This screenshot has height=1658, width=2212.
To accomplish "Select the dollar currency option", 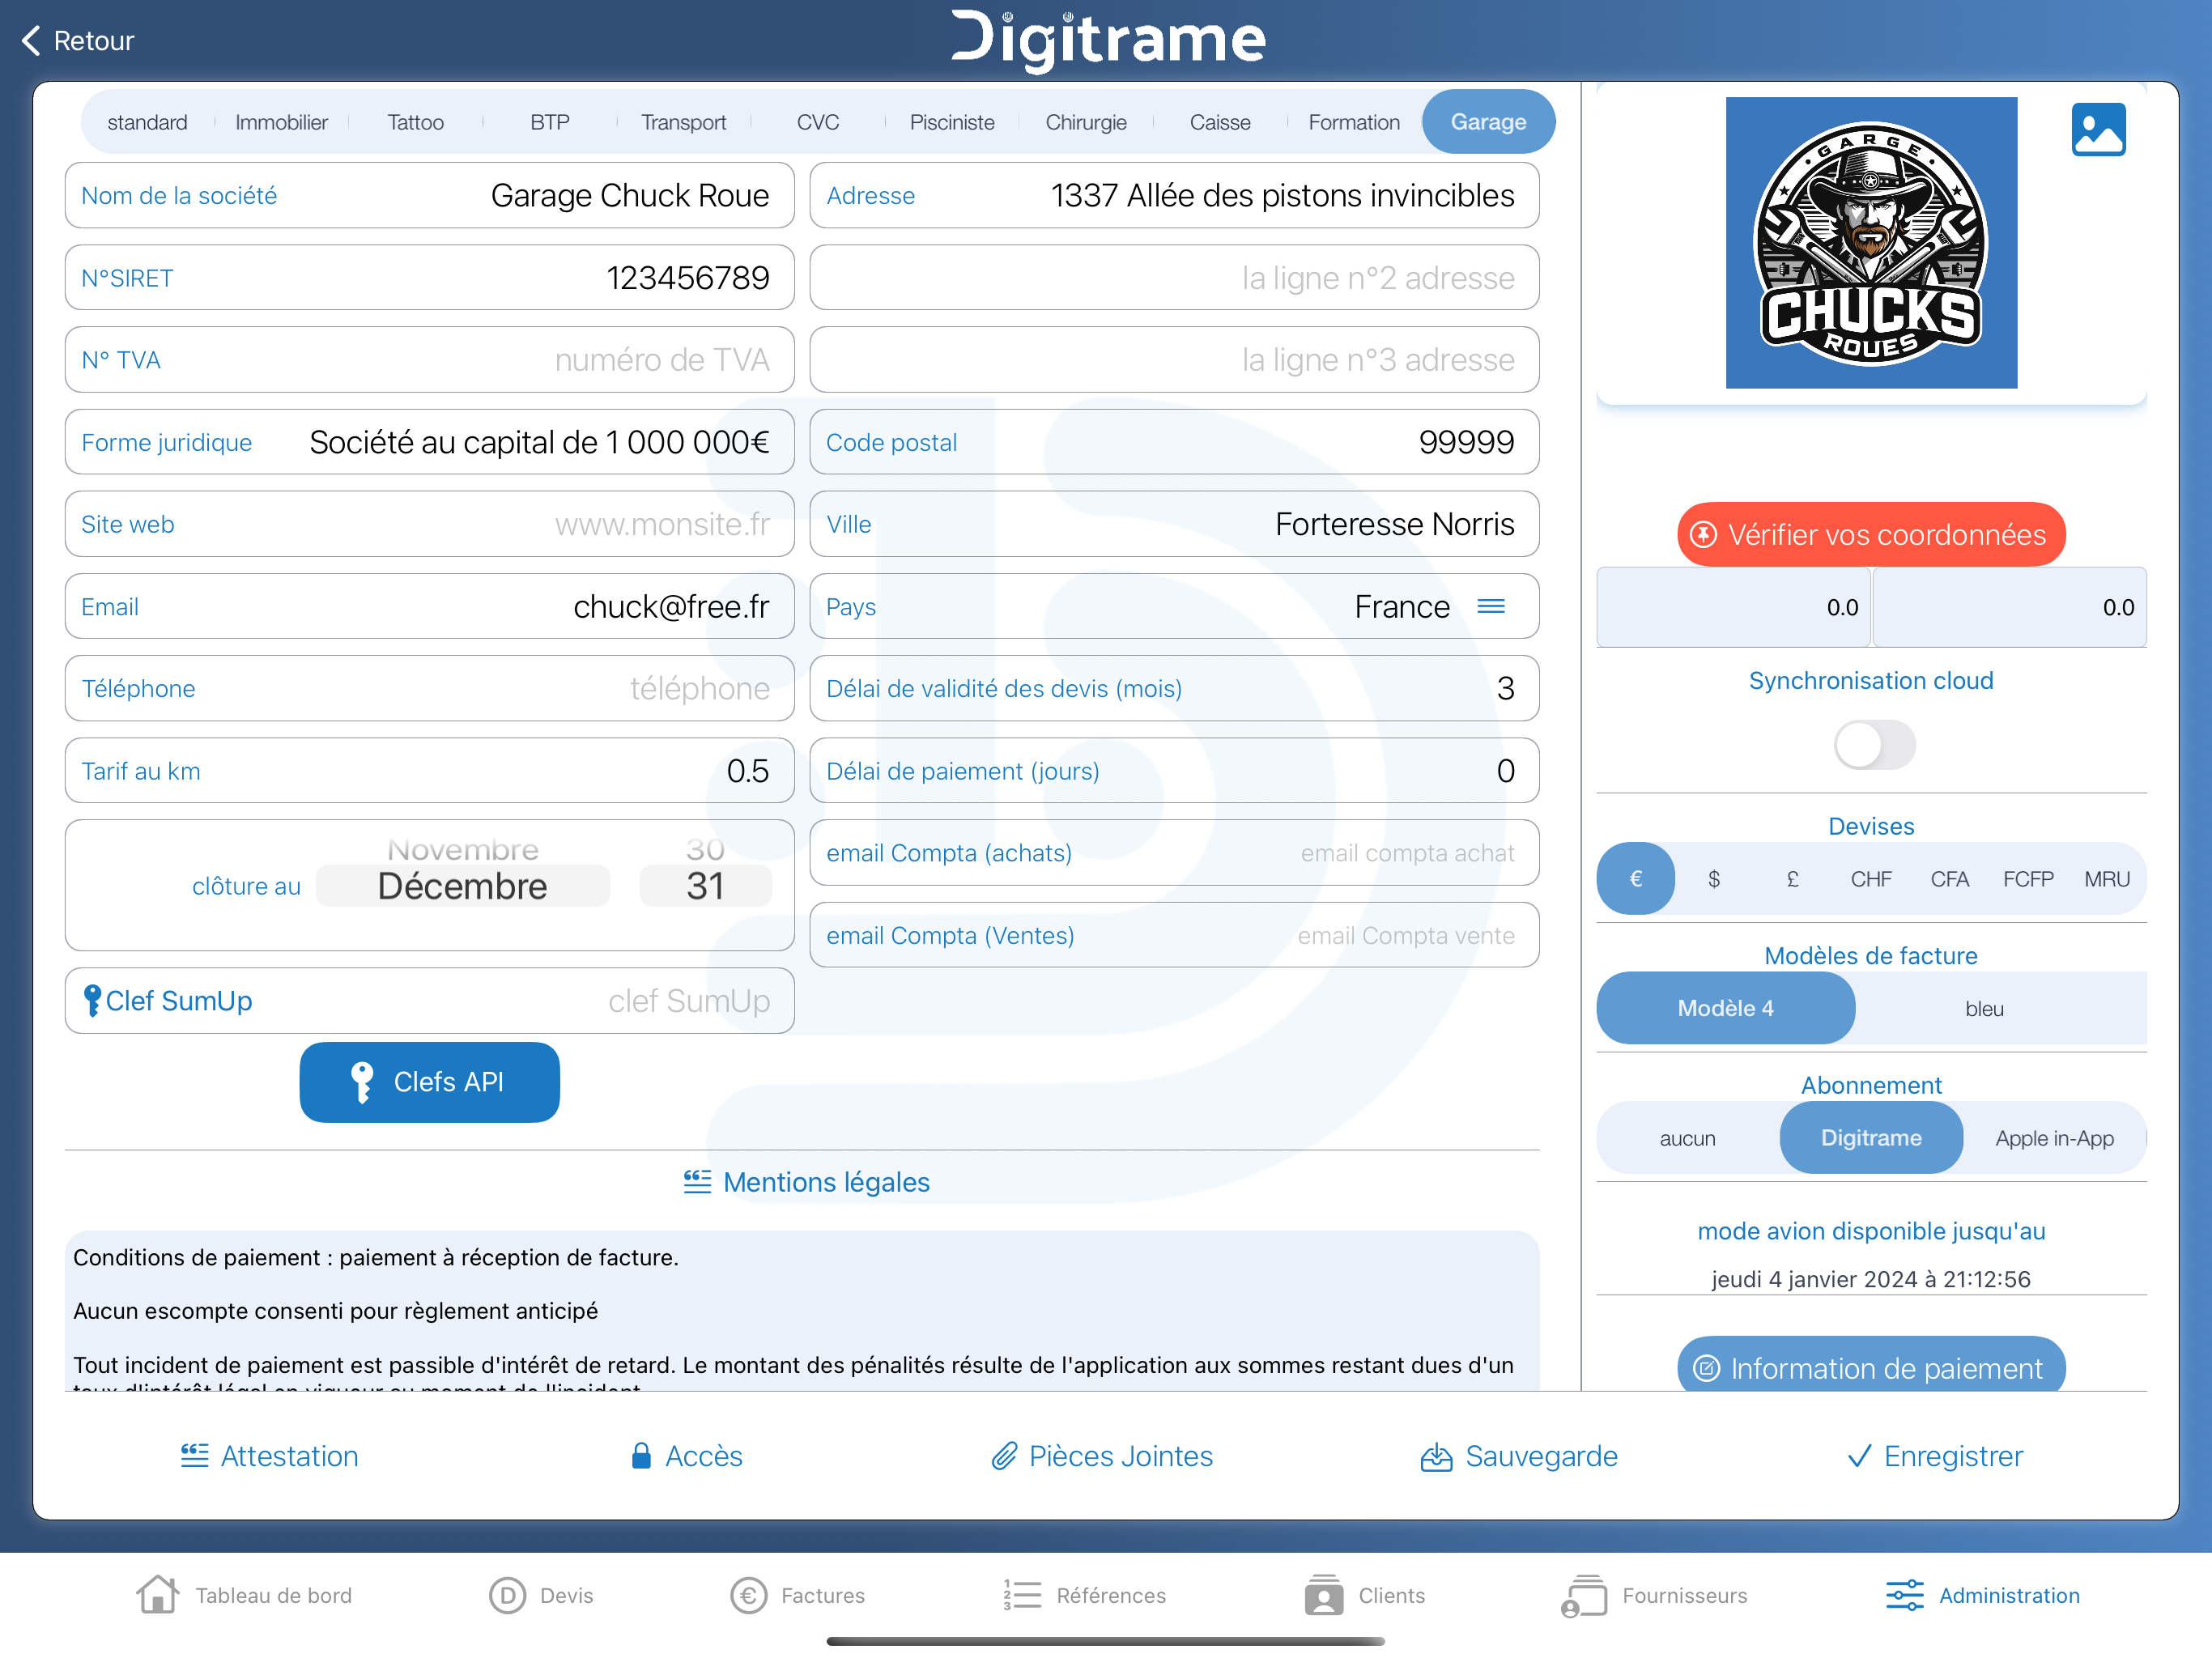I will [1714, 879].
